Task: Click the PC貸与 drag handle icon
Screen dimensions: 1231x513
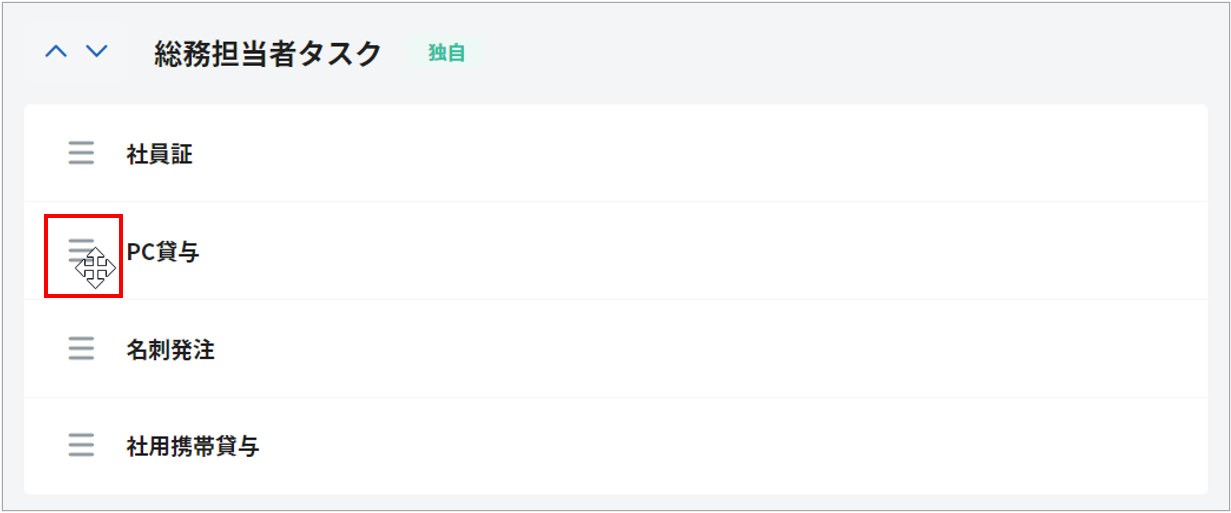Action: (x=81, y=251)
